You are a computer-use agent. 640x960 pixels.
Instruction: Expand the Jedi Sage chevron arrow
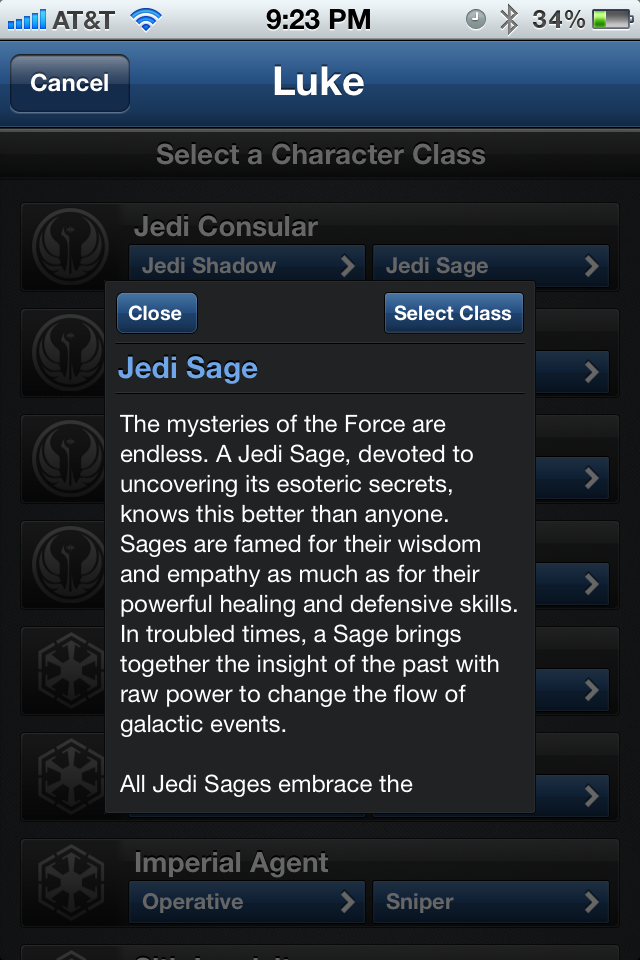point(591,266)
